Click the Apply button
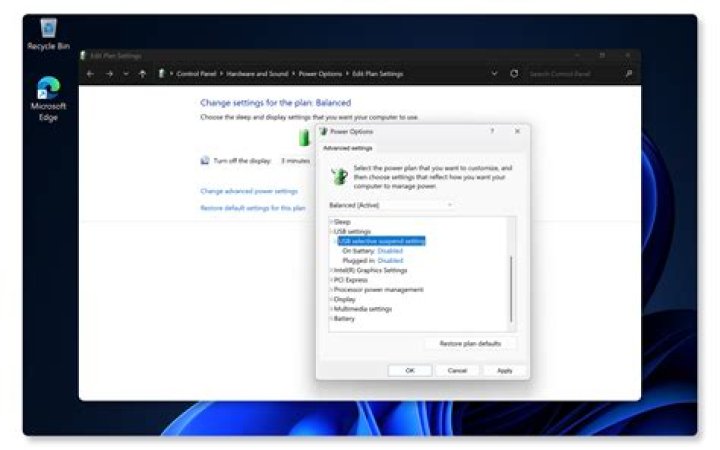 click(505, 371)
